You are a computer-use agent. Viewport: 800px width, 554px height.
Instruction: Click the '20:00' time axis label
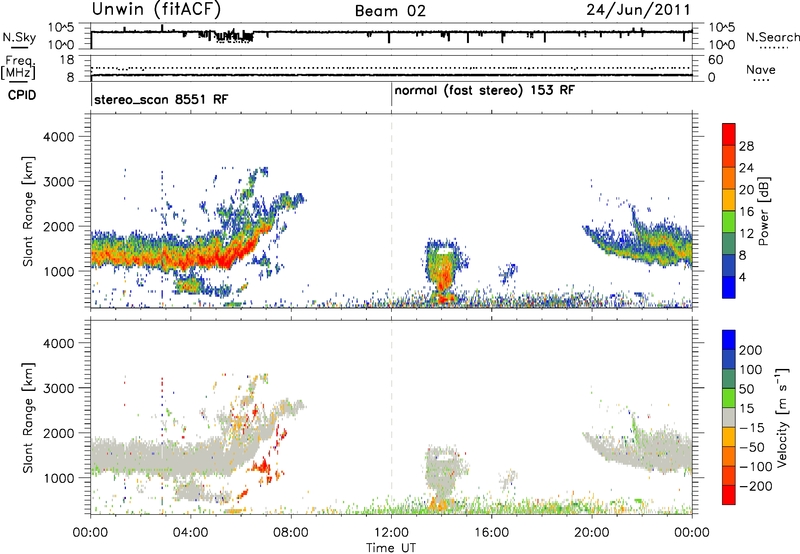(x=592, y=533)
